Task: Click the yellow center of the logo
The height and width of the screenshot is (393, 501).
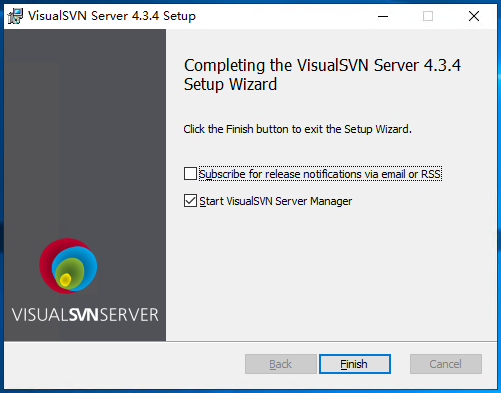Action: coord(65,280)
